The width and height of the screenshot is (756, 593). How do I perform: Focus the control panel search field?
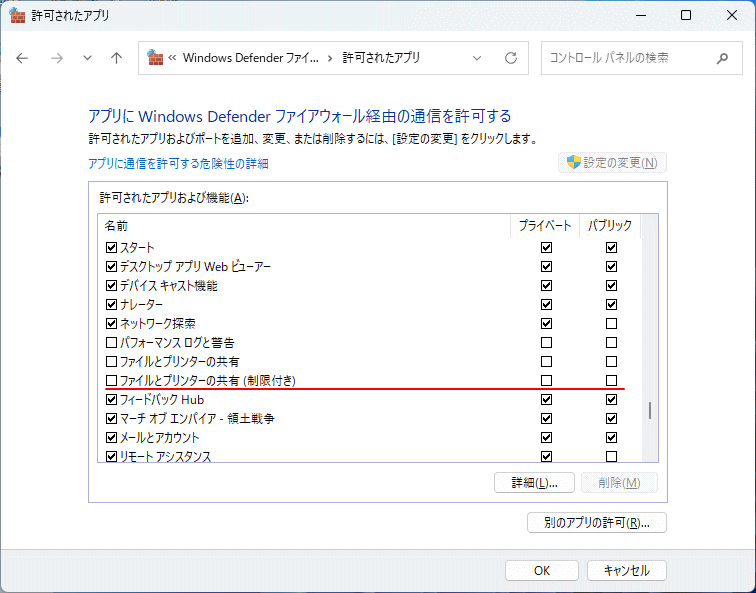pos(642,58)
